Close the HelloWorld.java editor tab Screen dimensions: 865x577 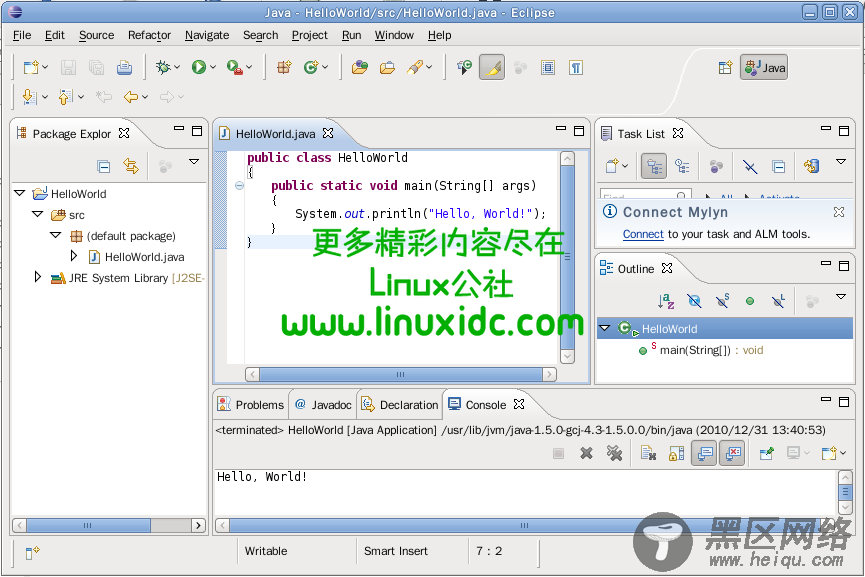pos(328,133)
